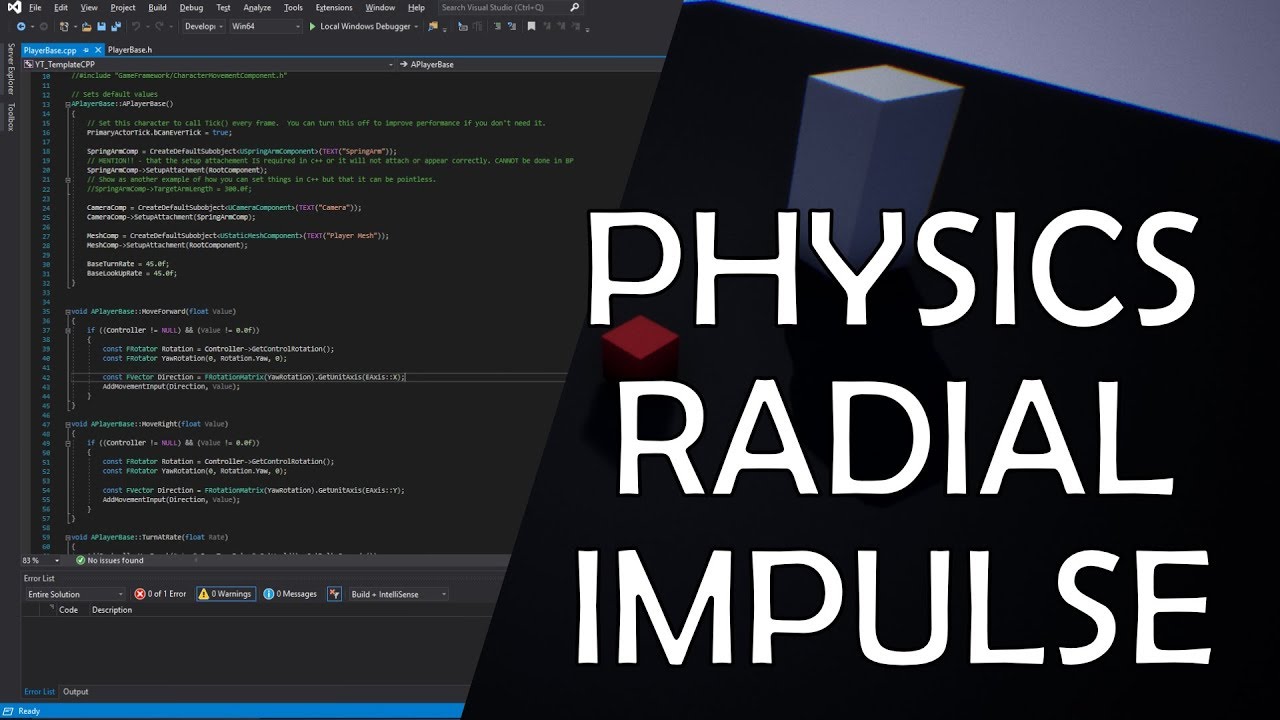Viewport: 1280px width, 720px height.
Task: Open the APlayerBase navigation dropdown
Action: [530, 64]
